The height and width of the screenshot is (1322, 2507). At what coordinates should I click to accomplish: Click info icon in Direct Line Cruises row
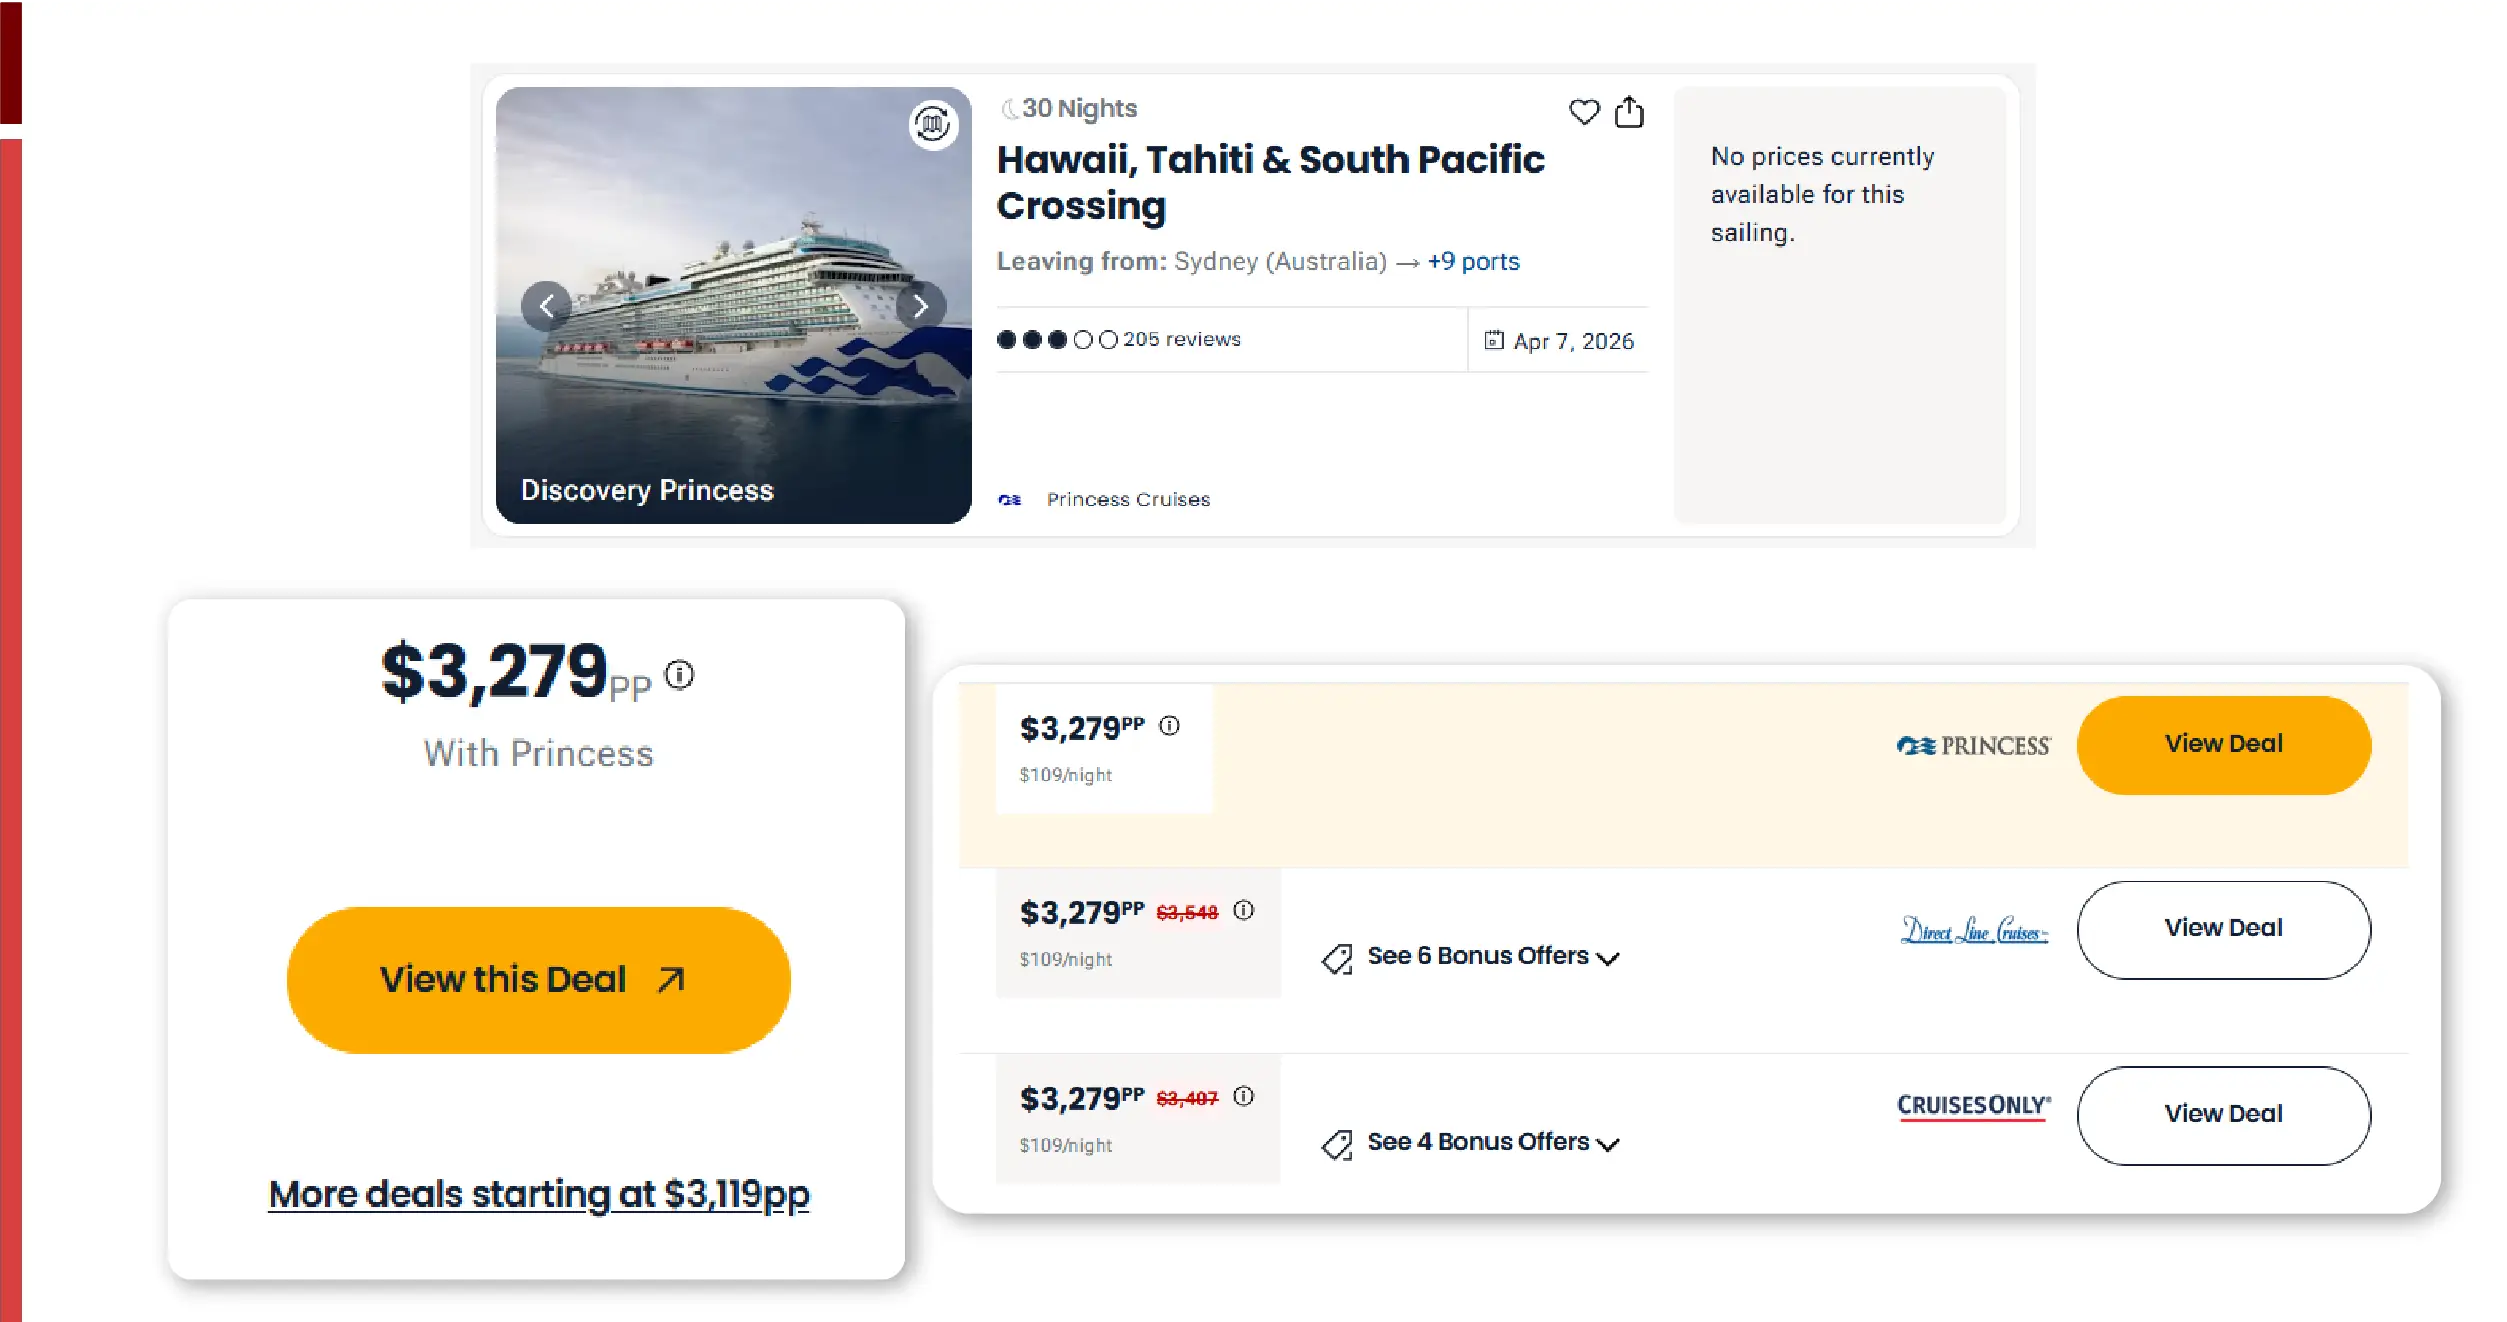point(1243,910)
